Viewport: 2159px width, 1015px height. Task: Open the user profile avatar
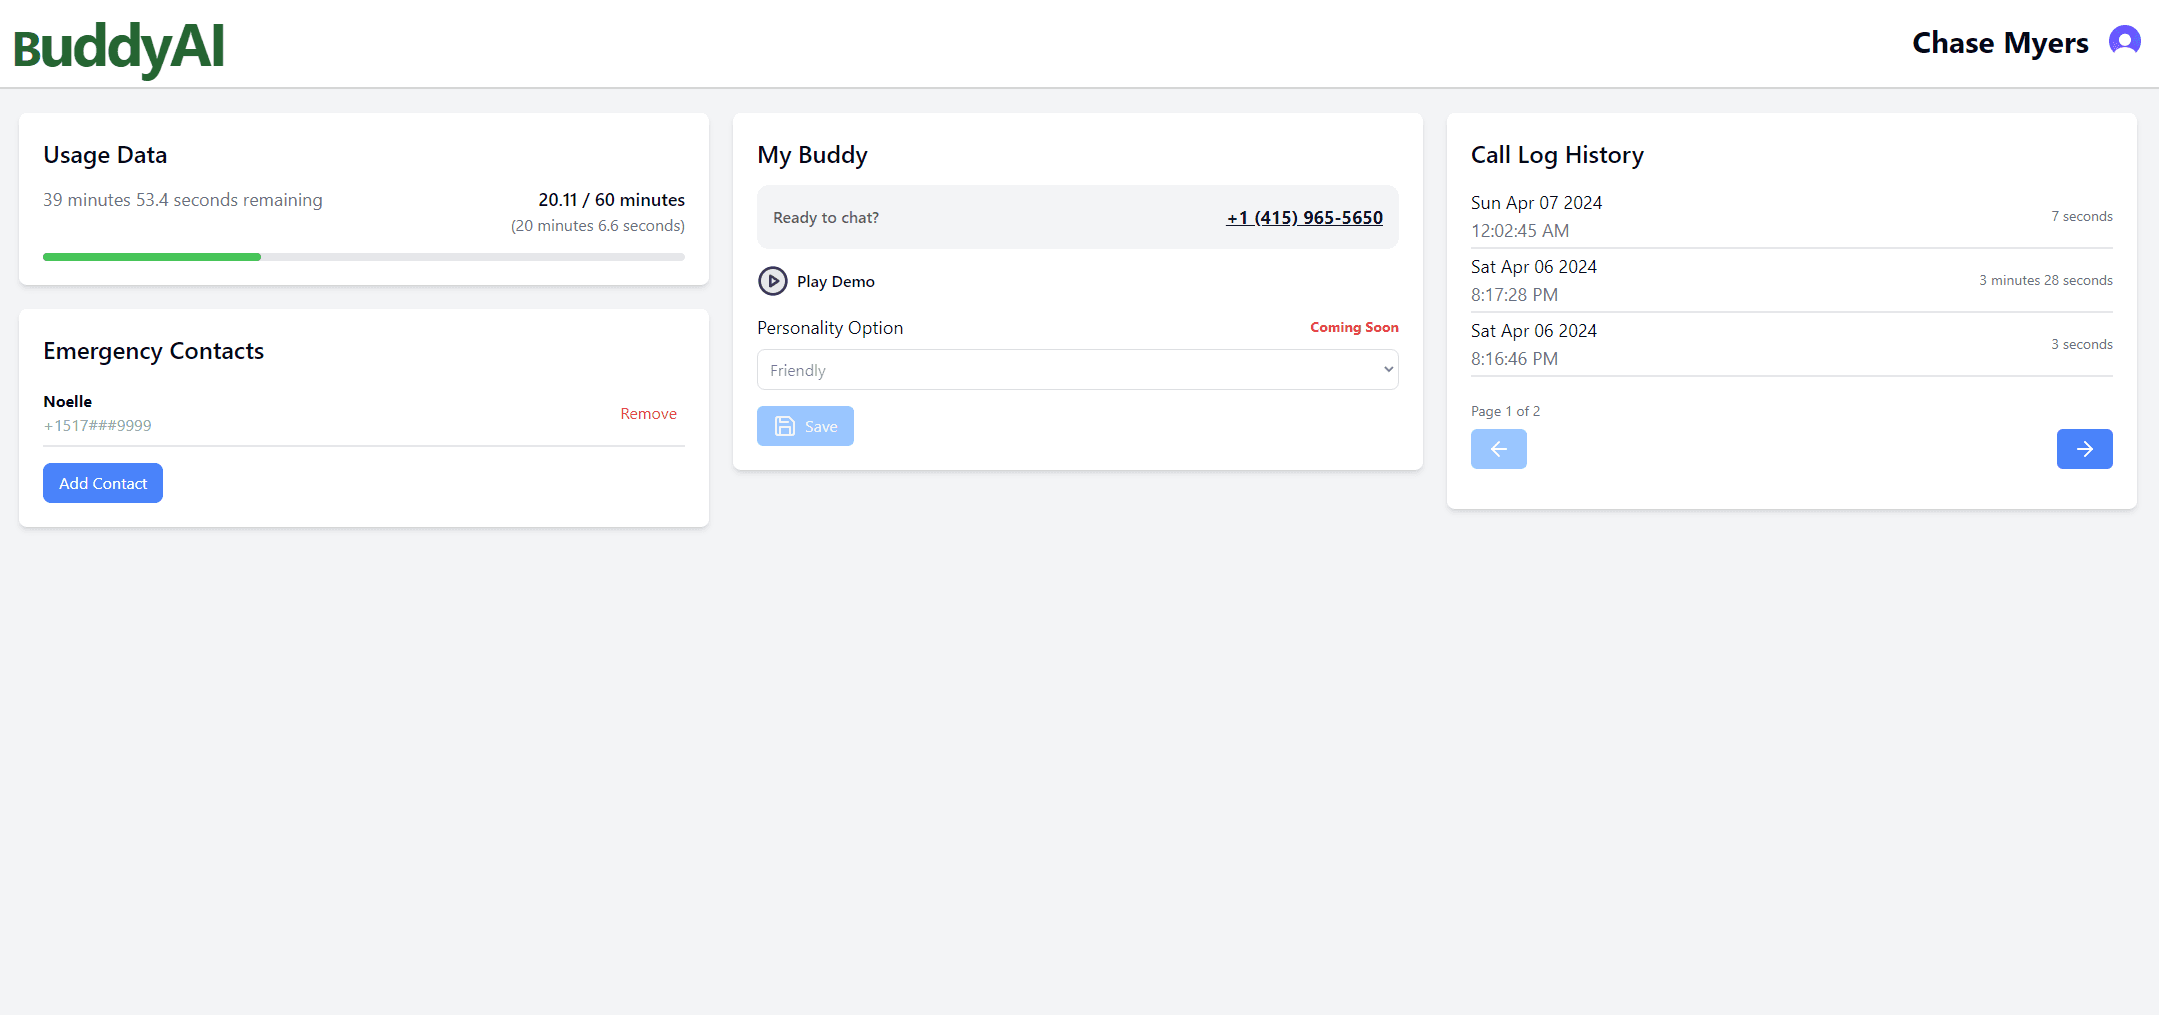click(2123, 41)
